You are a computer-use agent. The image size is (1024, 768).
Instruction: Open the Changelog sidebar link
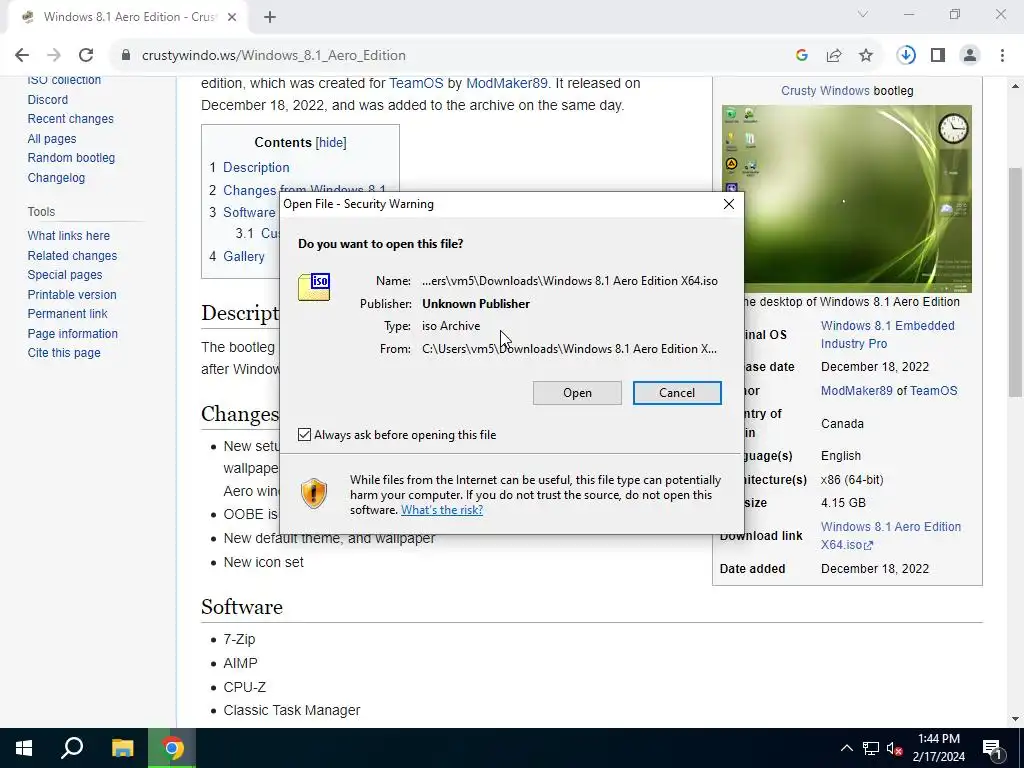[56, 178]
